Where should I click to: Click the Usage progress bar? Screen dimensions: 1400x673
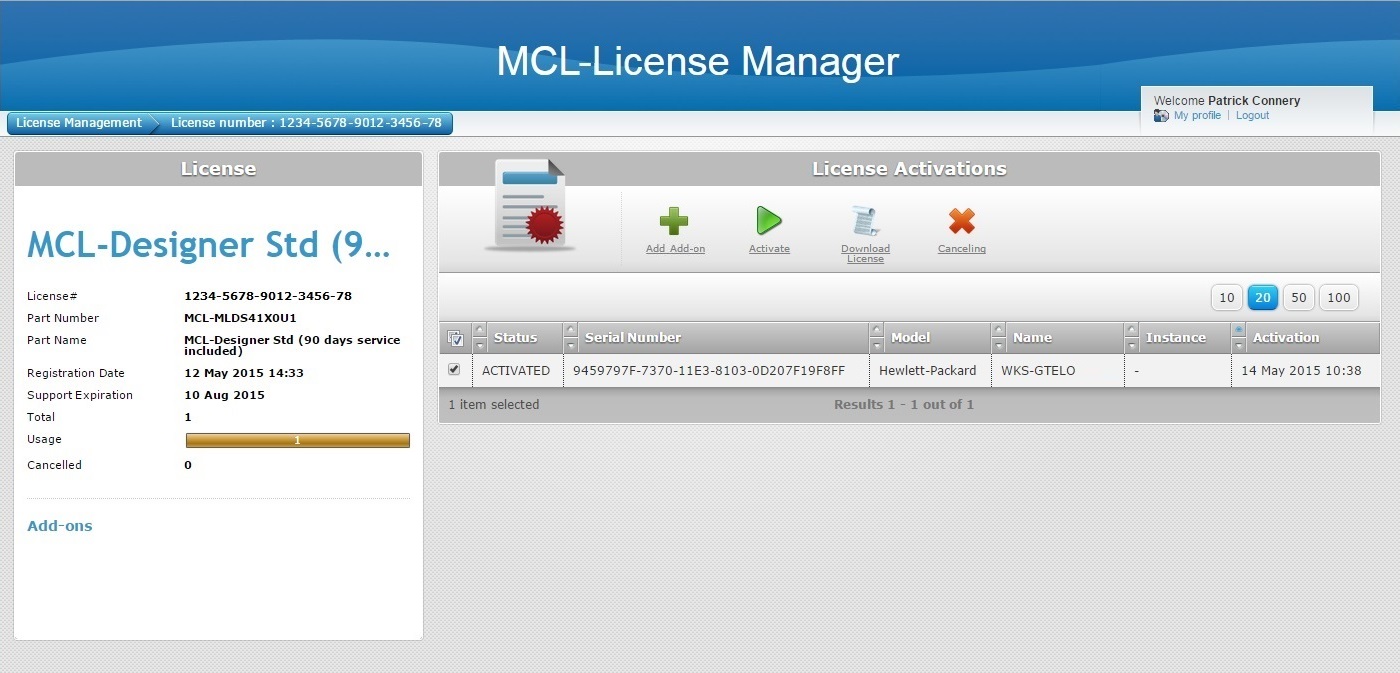pos(298,440)
